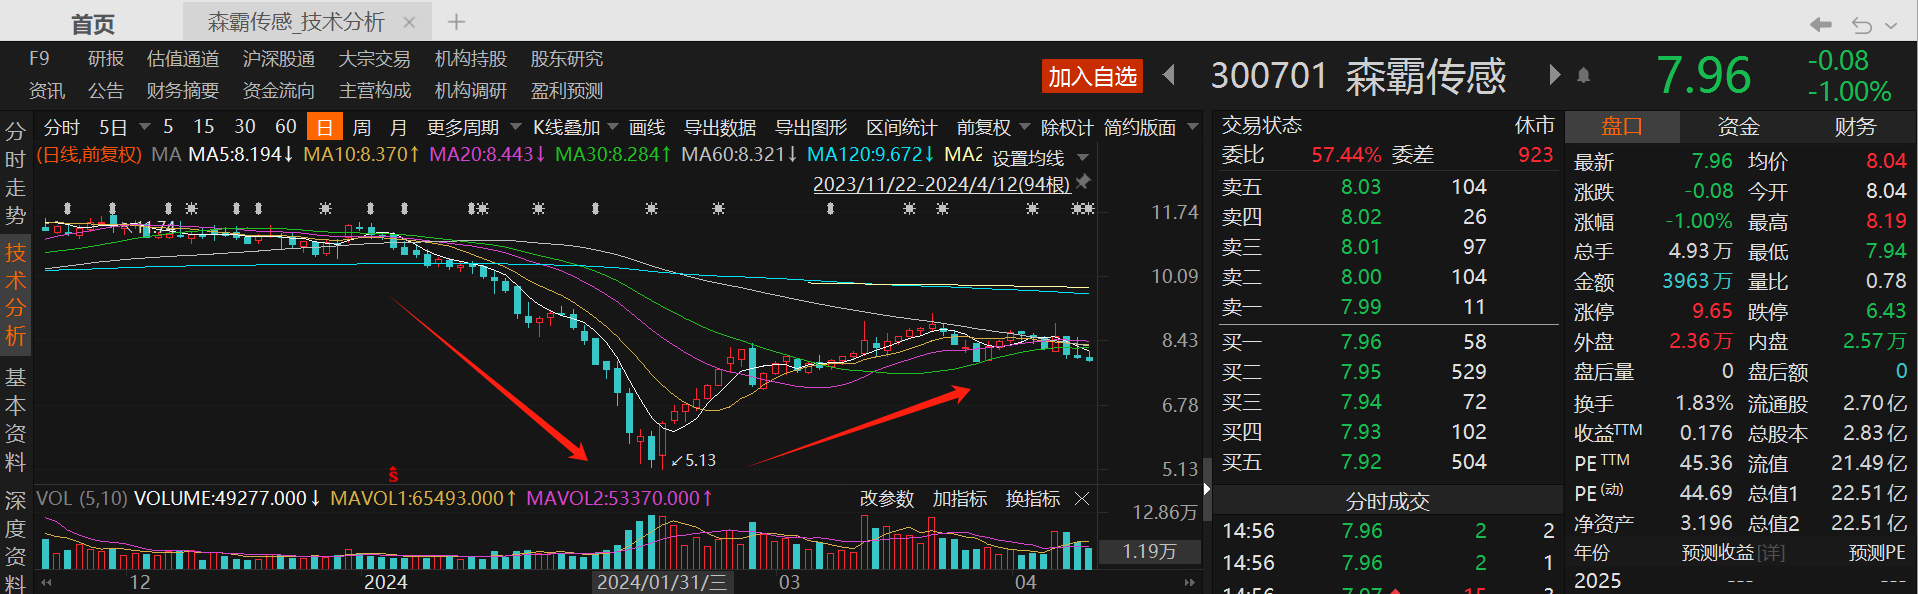Click 换指标 in the VOL panel
Viewport: 1918px width, 594px height.
pyautogui.click(x=1033, y=498)
